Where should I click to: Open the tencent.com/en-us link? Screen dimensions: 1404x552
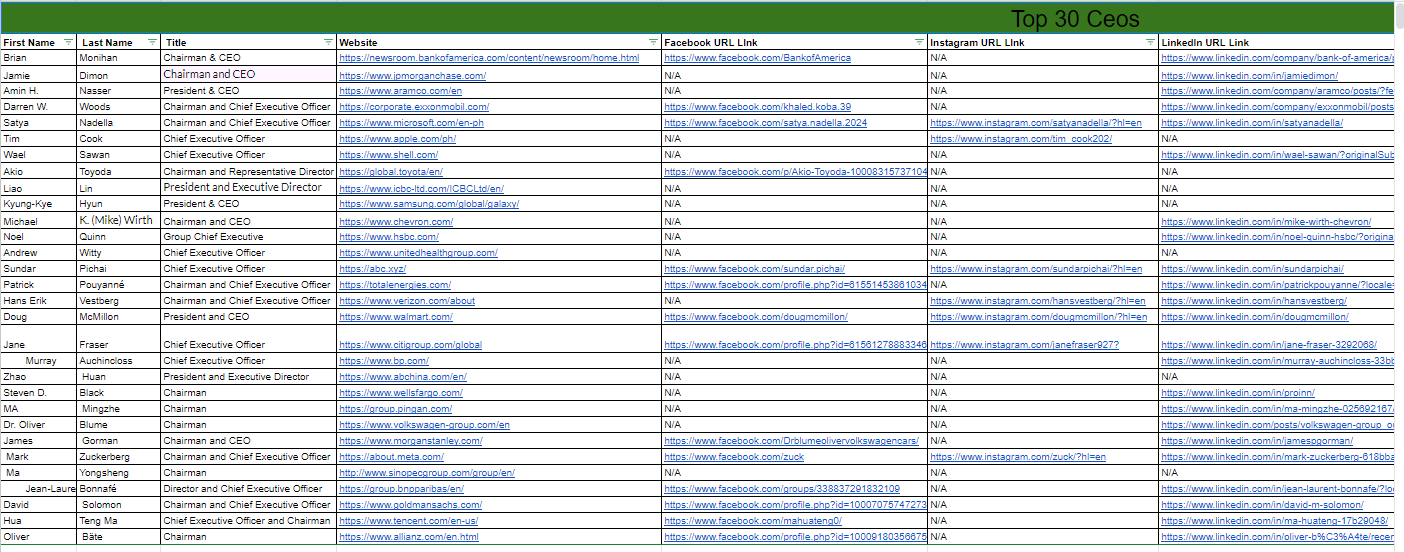tap(408, 521)
